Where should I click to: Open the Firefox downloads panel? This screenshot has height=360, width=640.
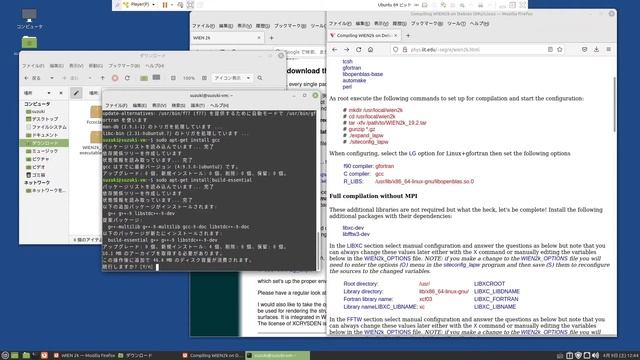tap(596, 49)
